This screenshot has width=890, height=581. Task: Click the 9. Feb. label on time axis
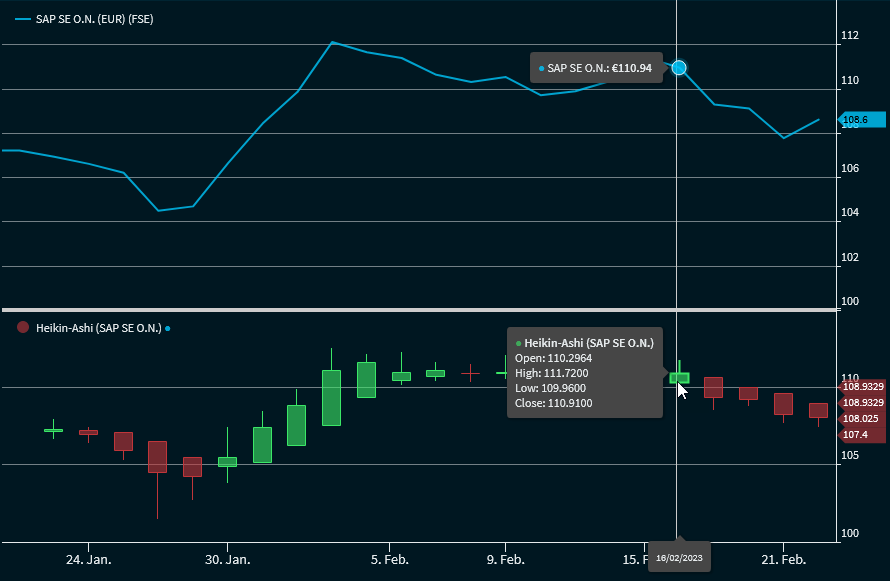click(505, 560)
